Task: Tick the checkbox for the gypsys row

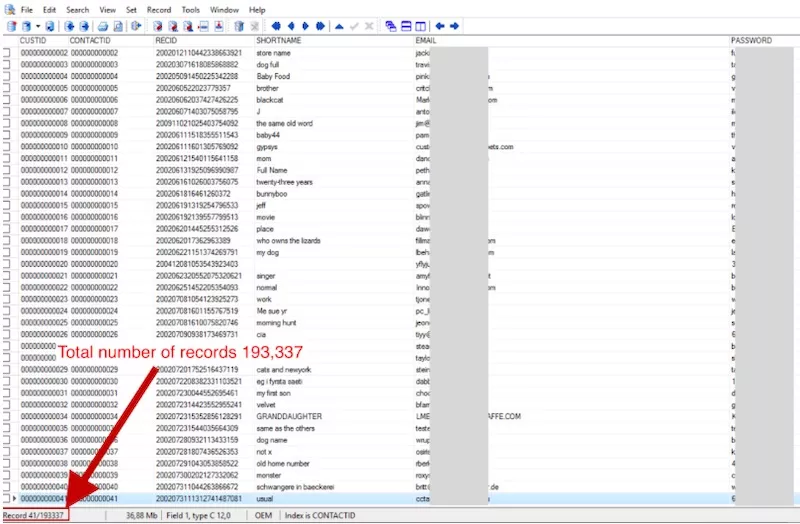Action: [7, 146]
